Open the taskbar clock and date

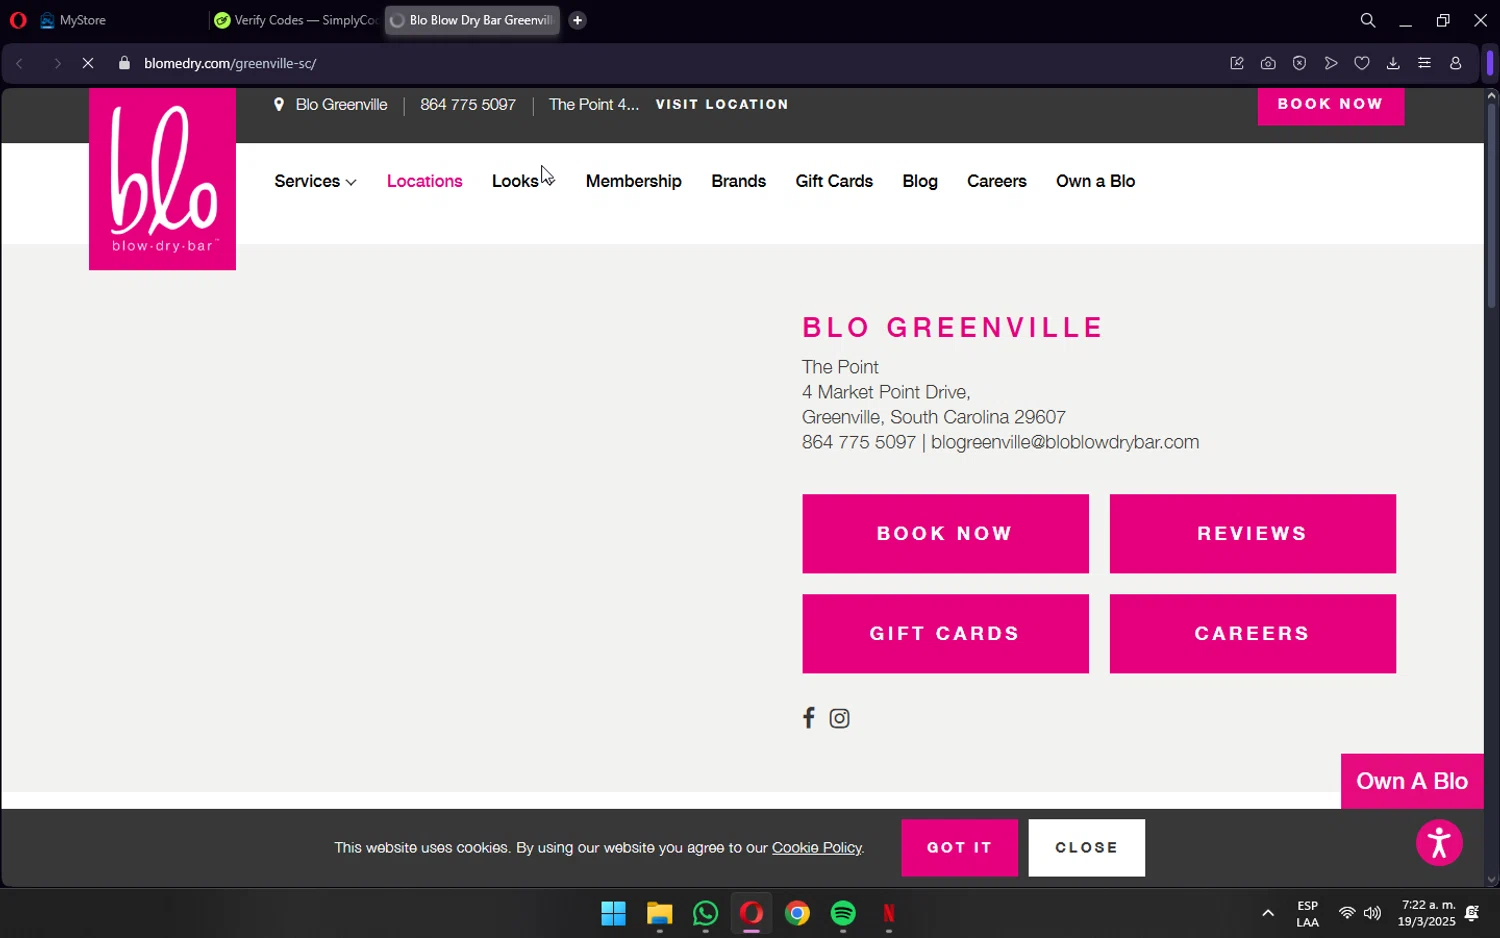[1427, 913]
